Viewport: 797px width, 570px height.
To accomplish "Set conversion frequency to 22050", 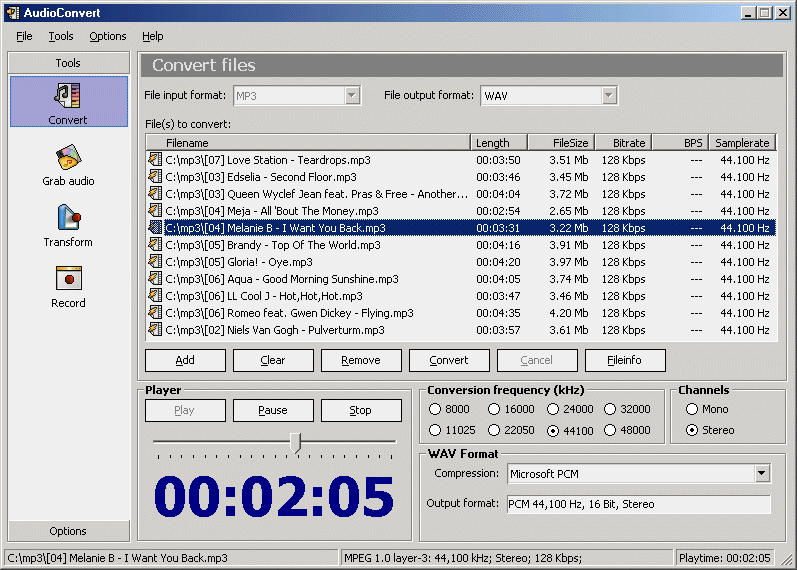I will pos(495,431).
